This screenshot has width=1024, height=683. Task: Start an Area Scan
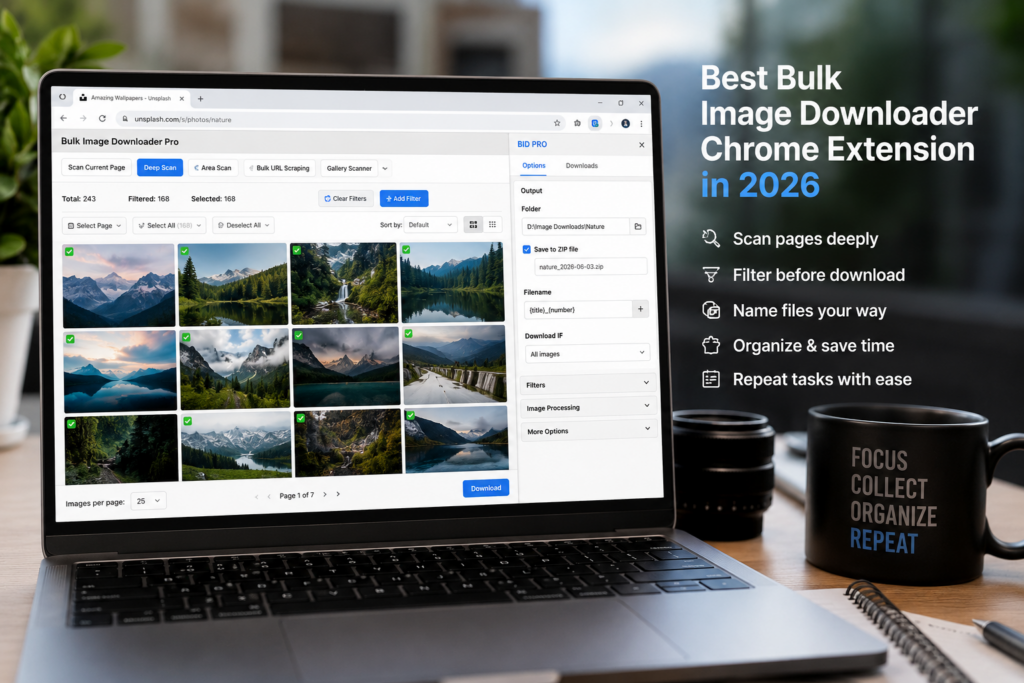click(x=214, y=168)
